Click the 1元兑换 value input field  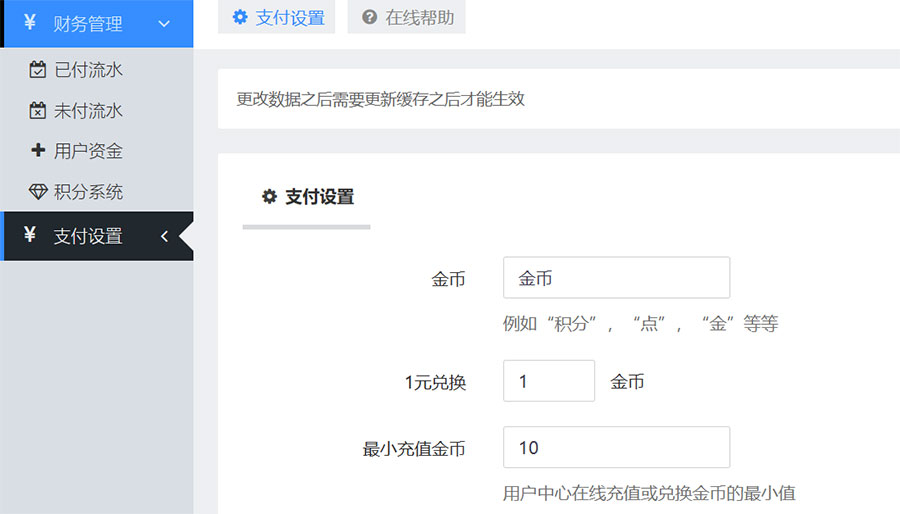click(x=549, y=381)
